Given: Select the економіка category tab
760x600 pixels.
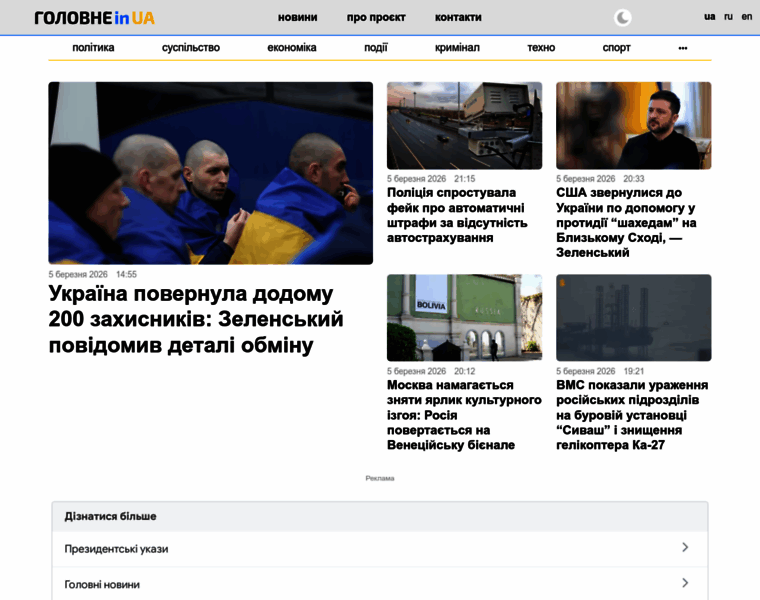Looking at the screenshot, I should tap(292, 47).
